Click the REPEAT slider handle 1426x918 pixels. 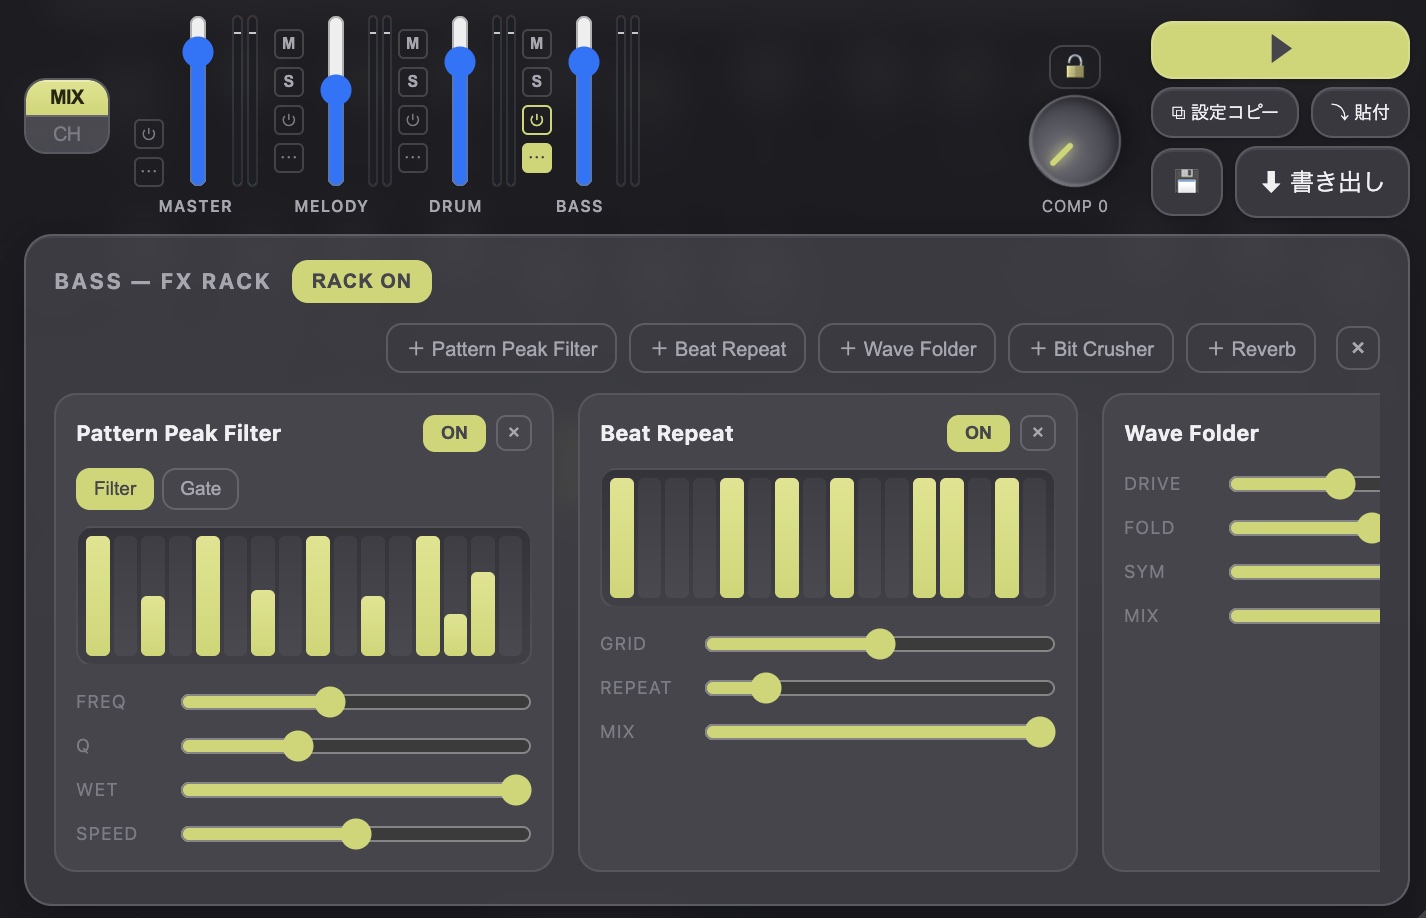tap(766, 688)
